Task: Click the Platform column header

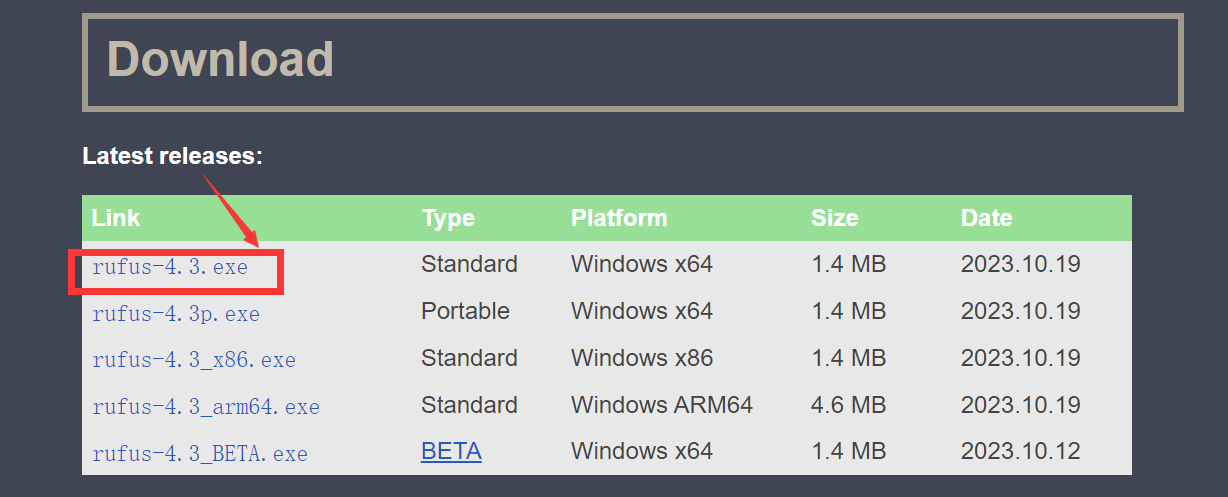Action: [619, 218]
